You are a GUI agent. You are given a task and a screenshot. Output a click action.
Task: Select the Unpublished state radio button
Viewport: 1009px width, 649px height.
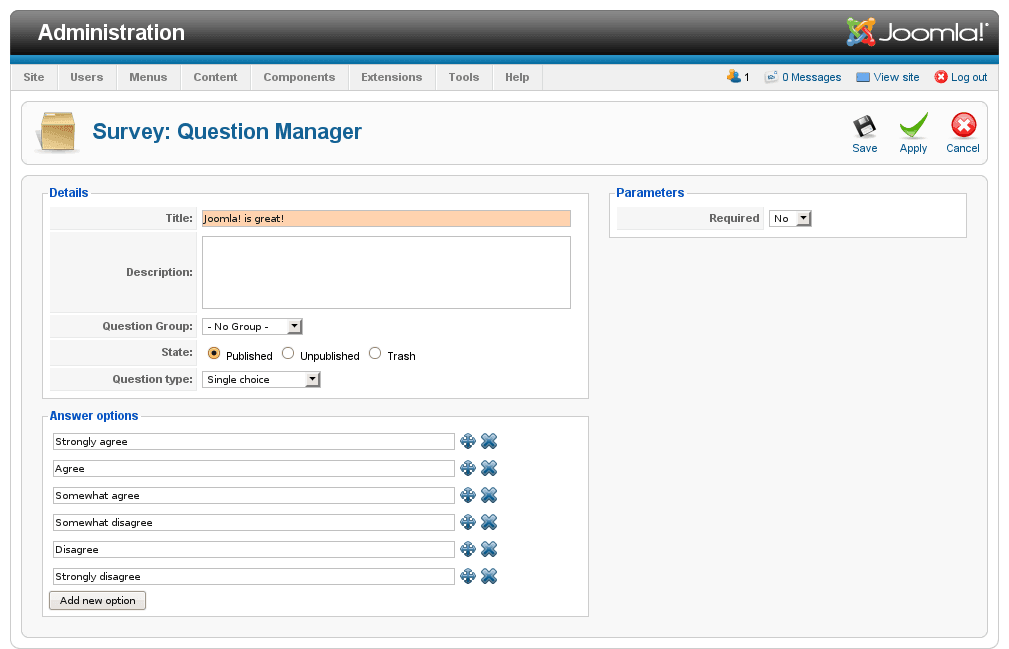288,354
